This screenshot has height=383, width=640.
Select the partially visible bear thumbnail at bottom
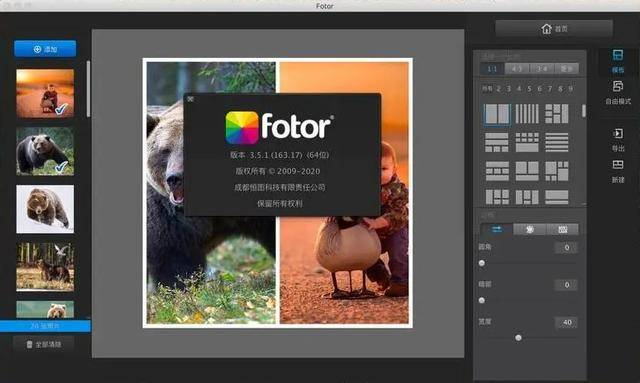(45, 310)
